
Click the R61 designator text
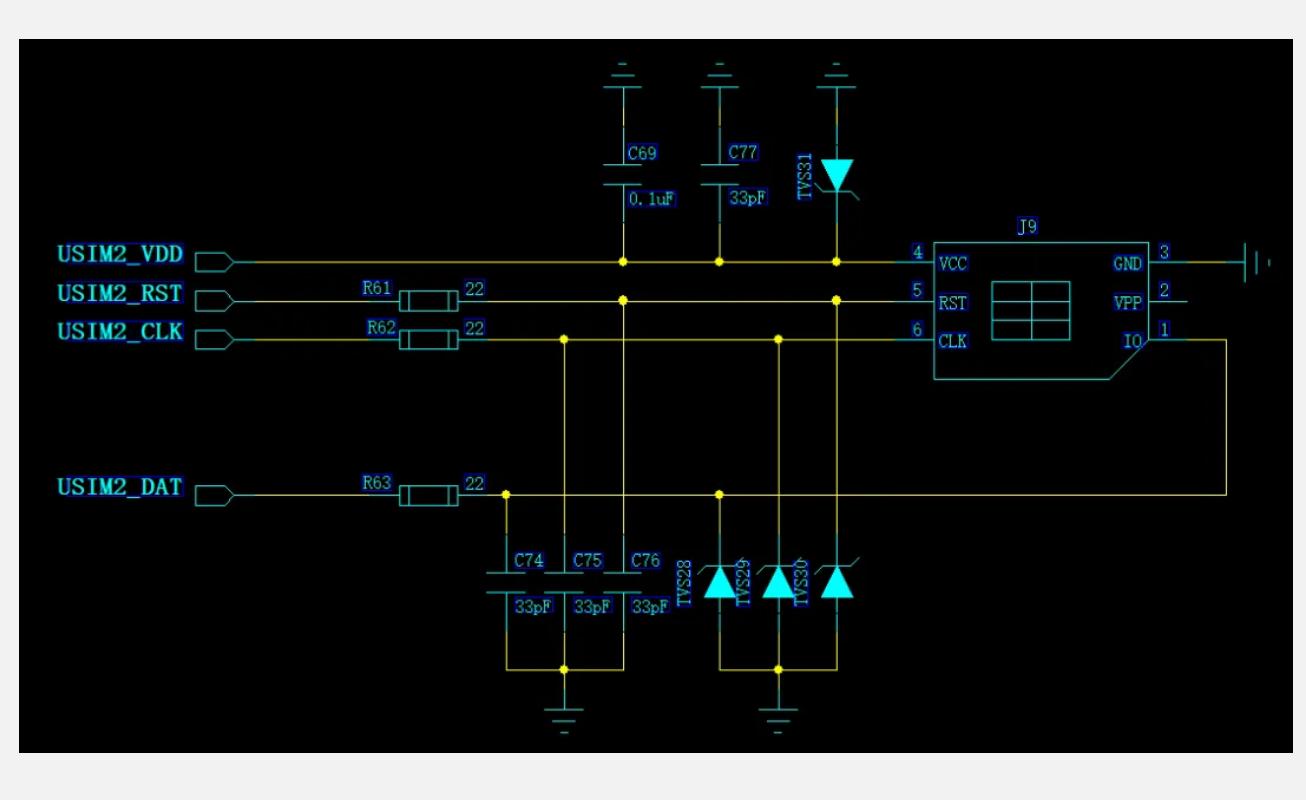click(377, 289)
